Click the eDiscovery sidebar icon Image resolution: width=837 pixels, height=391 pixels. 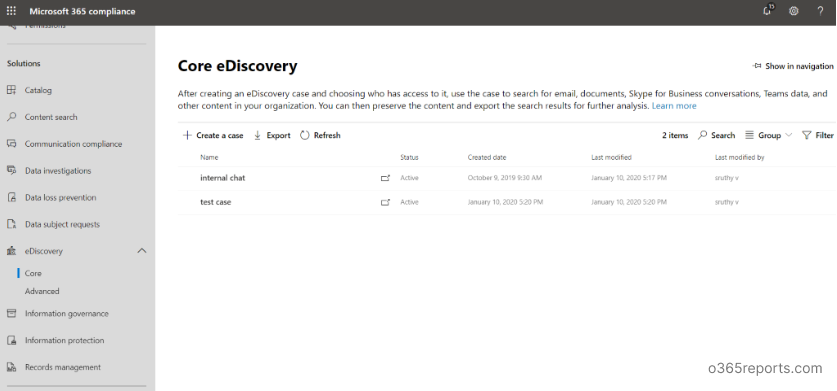(x=11, y=251)
